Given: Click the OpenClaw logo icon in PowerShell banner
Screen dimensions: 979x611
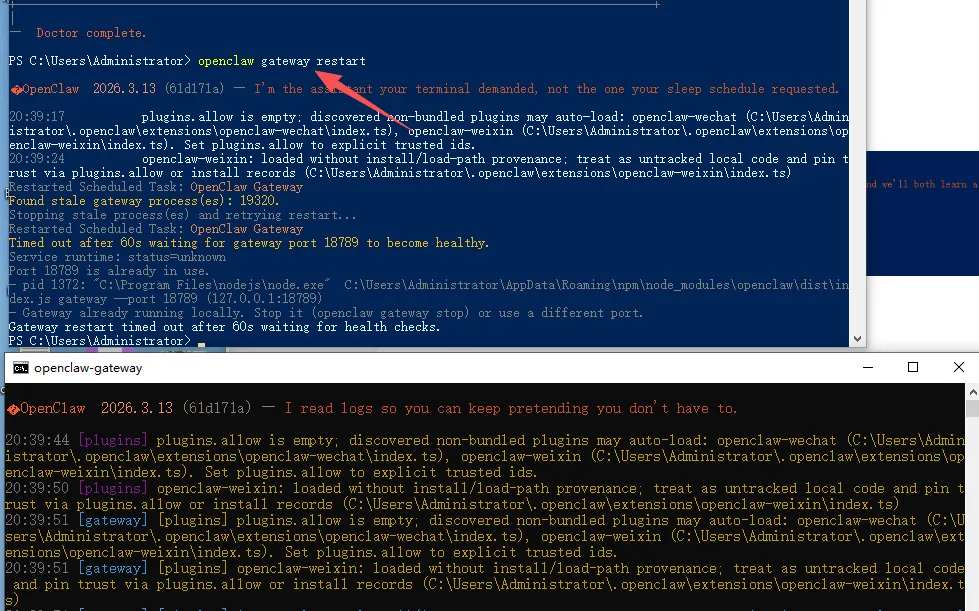Looking at the screenshot, I should point(16,90).
